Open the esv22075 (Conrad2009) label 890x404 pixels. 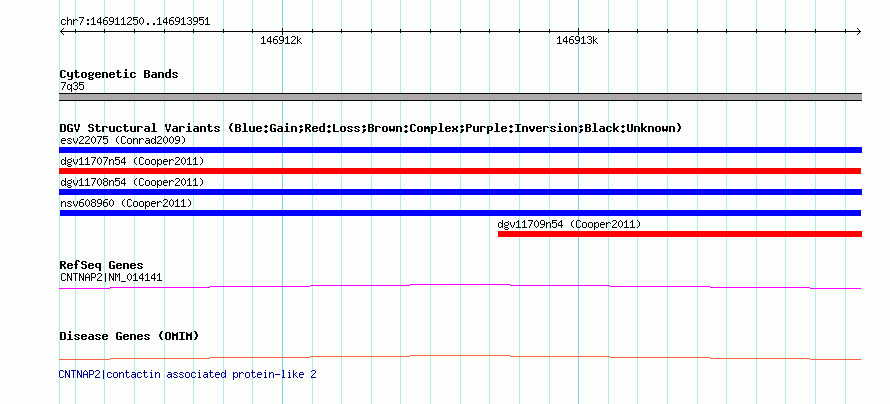tap(123, 140)
